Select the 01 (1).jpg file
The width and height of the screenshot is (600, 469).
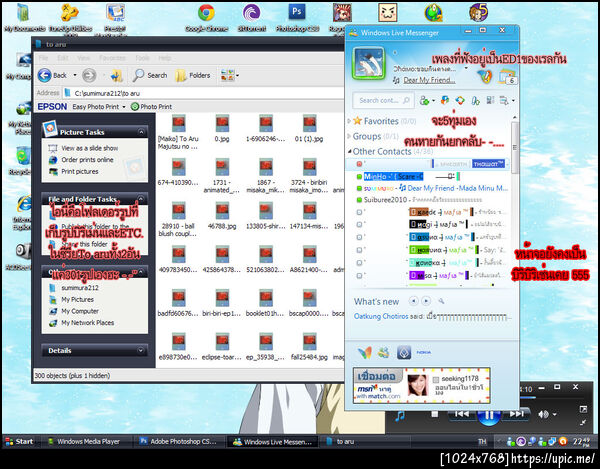[309, 129]
